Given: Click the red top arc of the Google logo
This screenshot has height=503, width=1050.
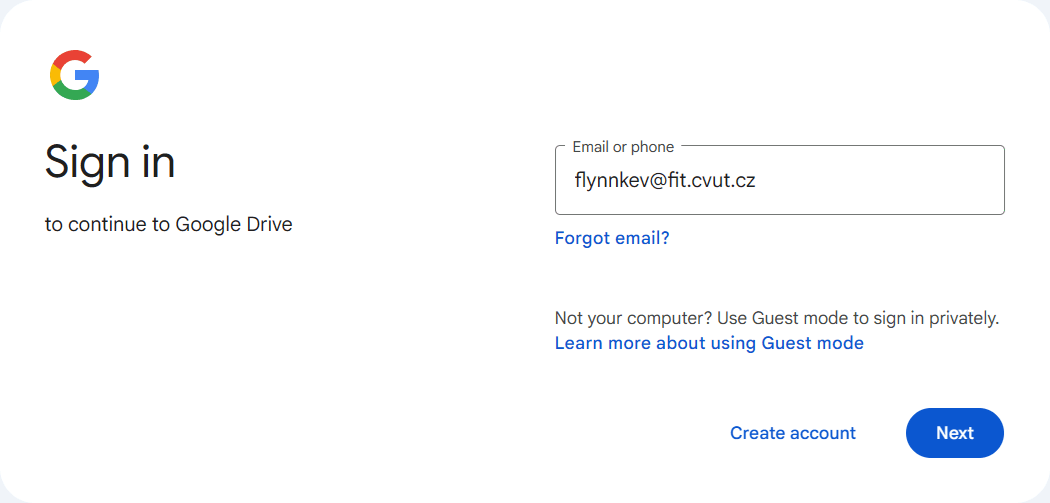Looking at the screenshot, I should 72,58.
